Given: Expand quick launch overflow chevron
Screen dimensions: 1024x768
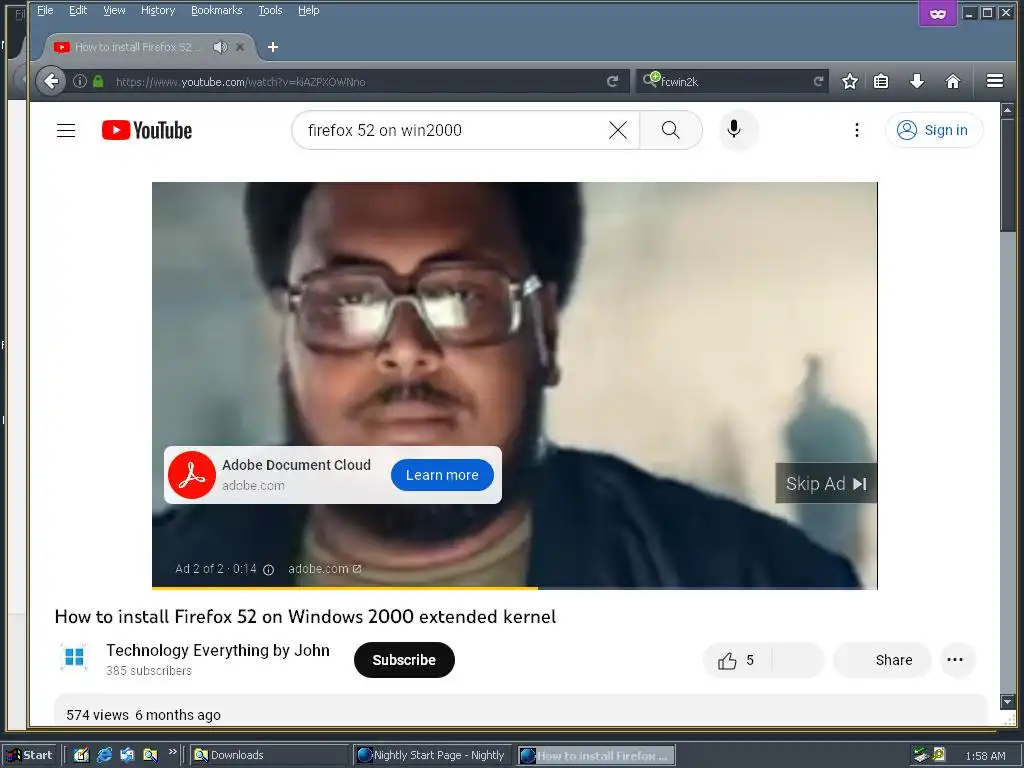Looking at the screenshot, I should tap(172, 752).
